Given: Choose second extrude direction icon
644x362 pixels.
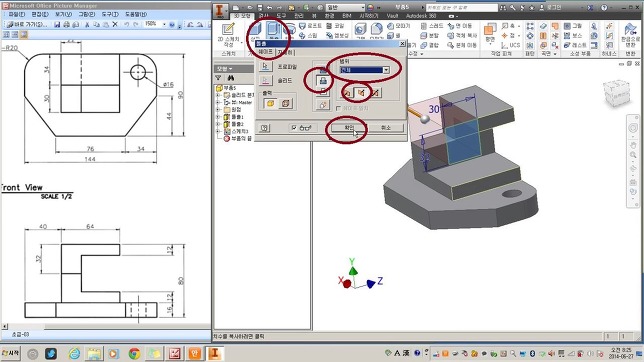Looking at the screenshot, I should click(361, 93).
